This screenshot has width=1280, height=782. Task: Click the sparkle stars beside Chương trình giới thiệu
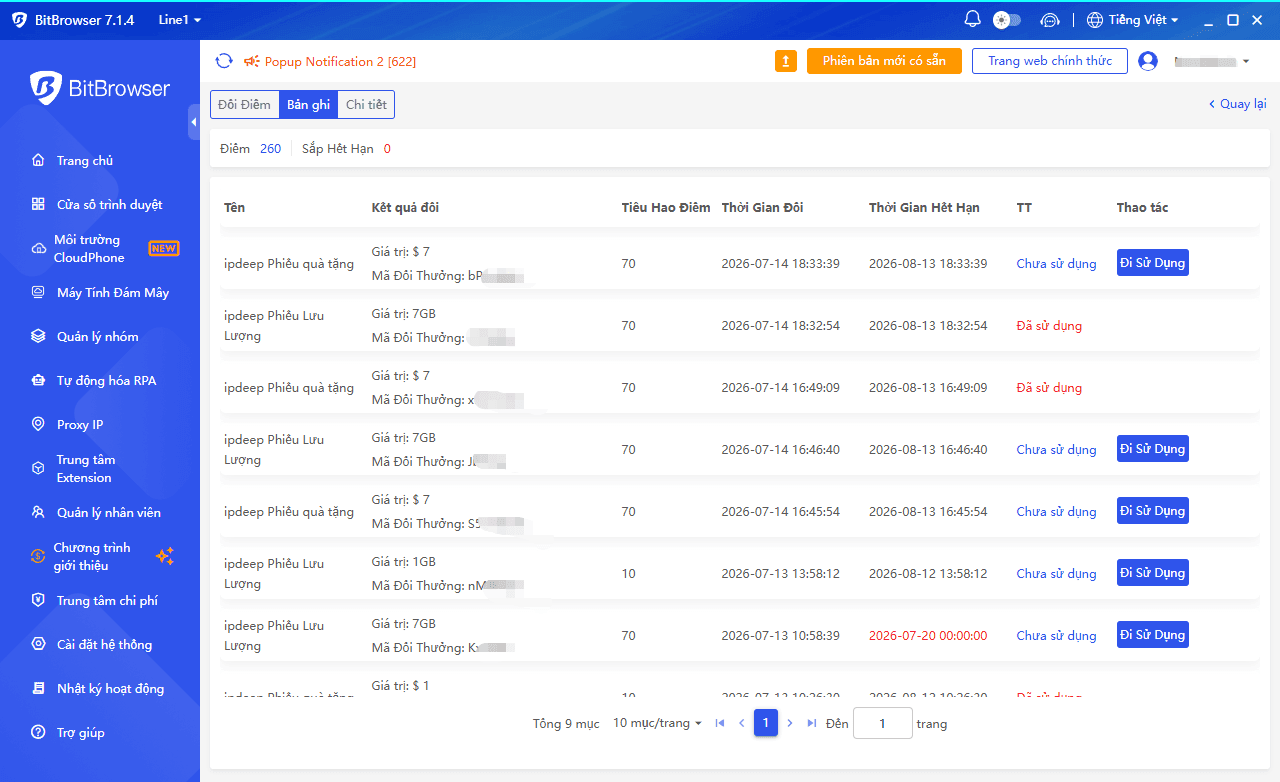[x=165, y=556]
